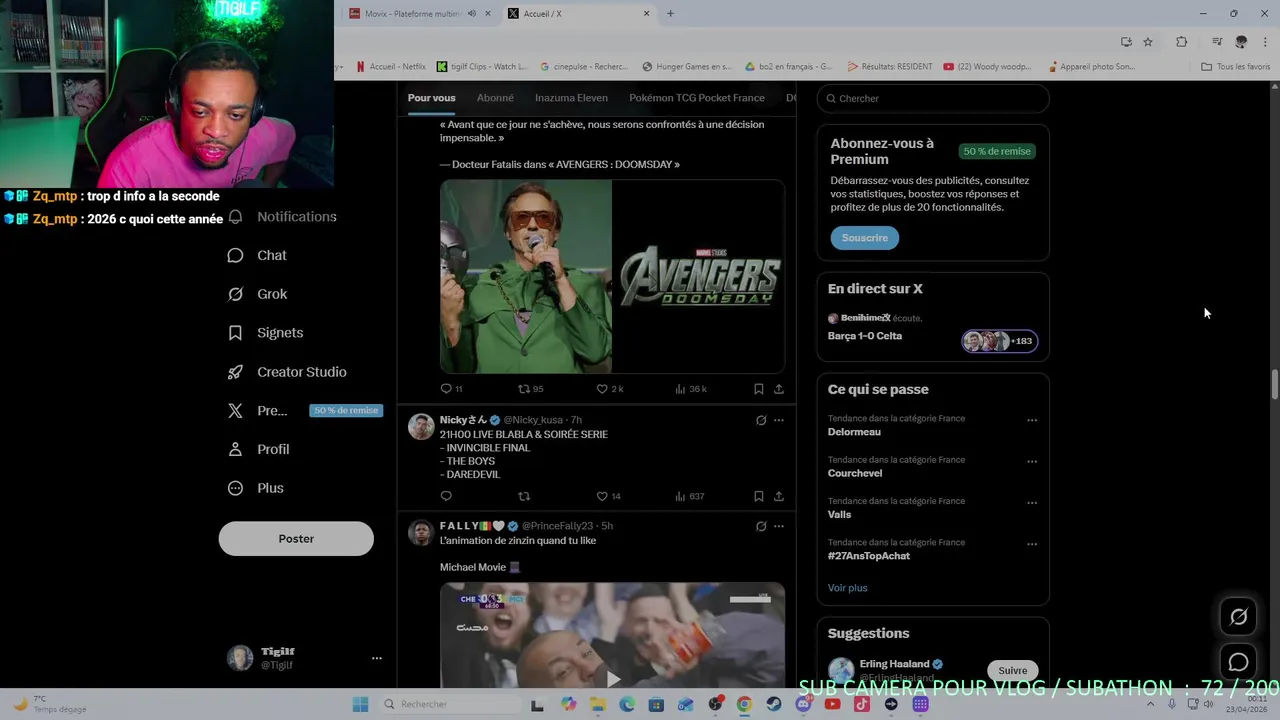This screenshot has height=720, width=1280.
Task: Like Nicky's post with 14 likes
Action: click(602, 496)
